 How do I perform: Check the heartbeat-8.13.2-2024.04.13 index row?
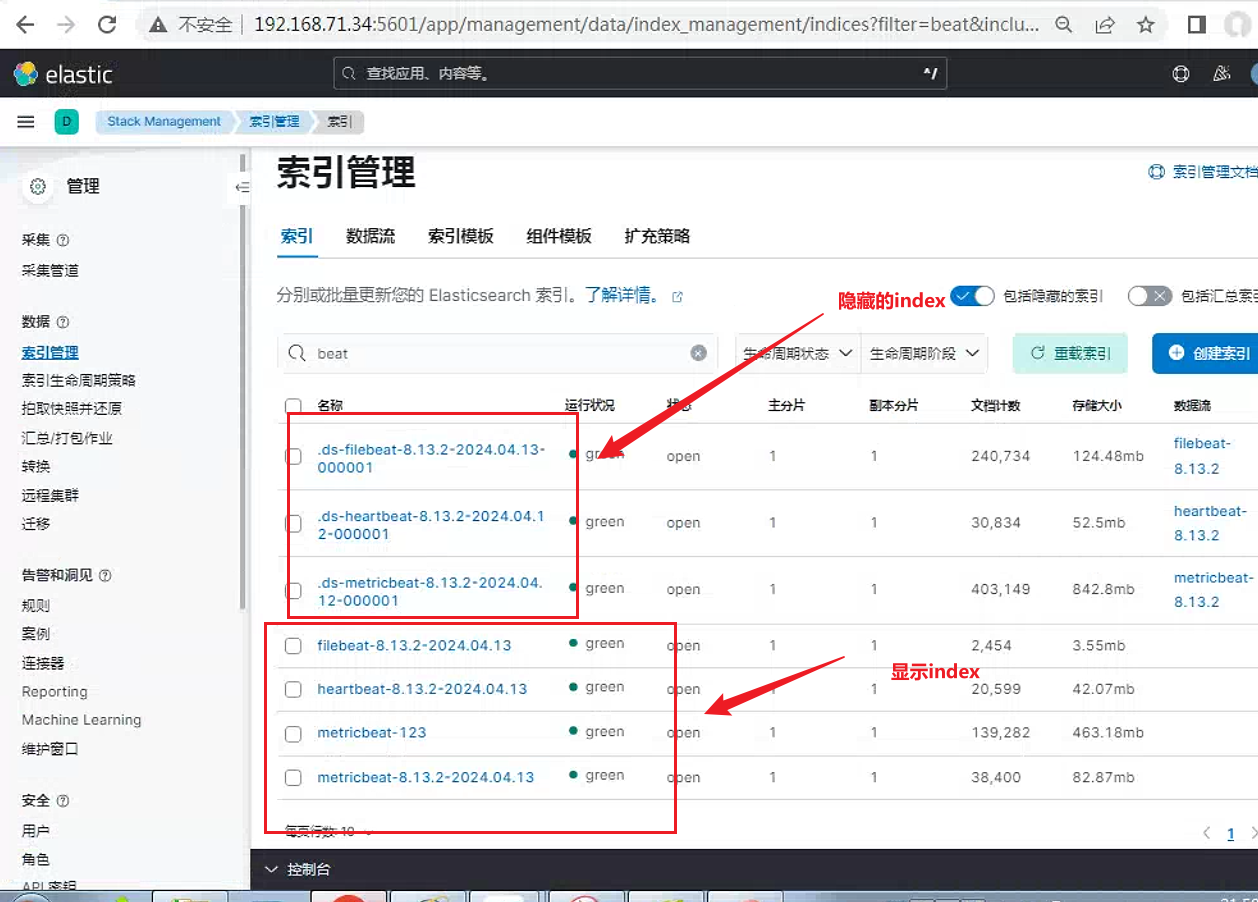pyautogui.click(x=293, y=690)
